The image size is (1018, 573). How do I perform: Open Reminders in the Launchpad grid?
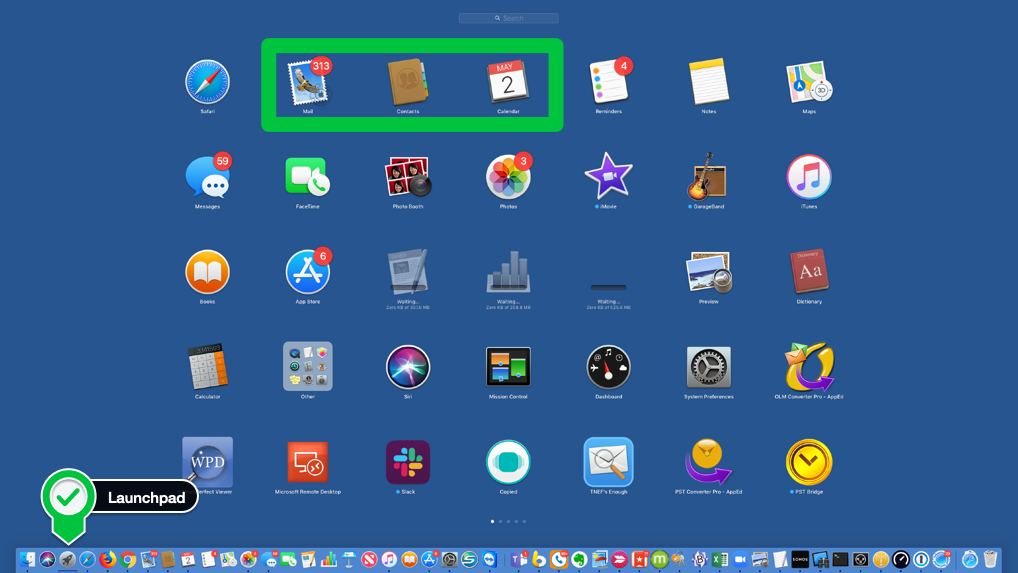pos(608,82)
